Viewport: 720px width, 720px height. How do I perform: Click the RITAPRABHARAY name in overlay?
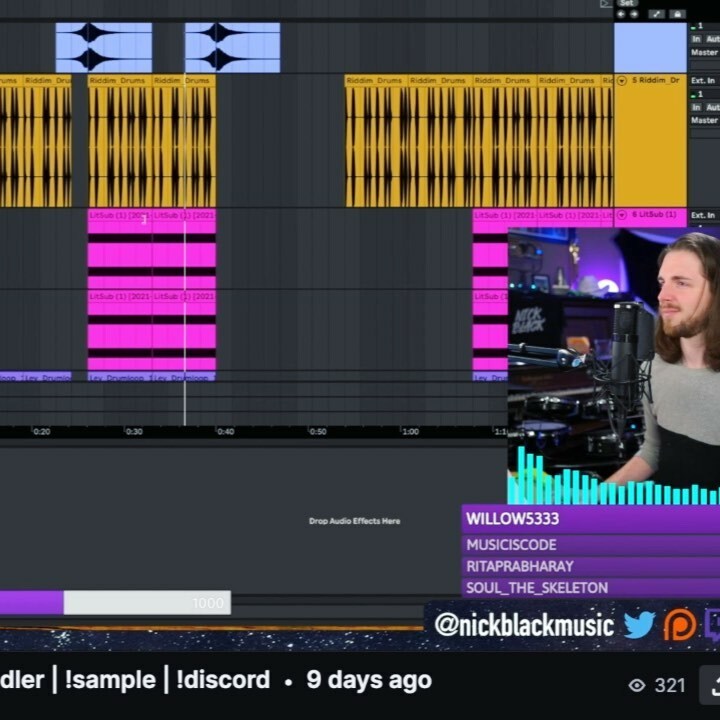pyautogui.click(x=520, y=566)
